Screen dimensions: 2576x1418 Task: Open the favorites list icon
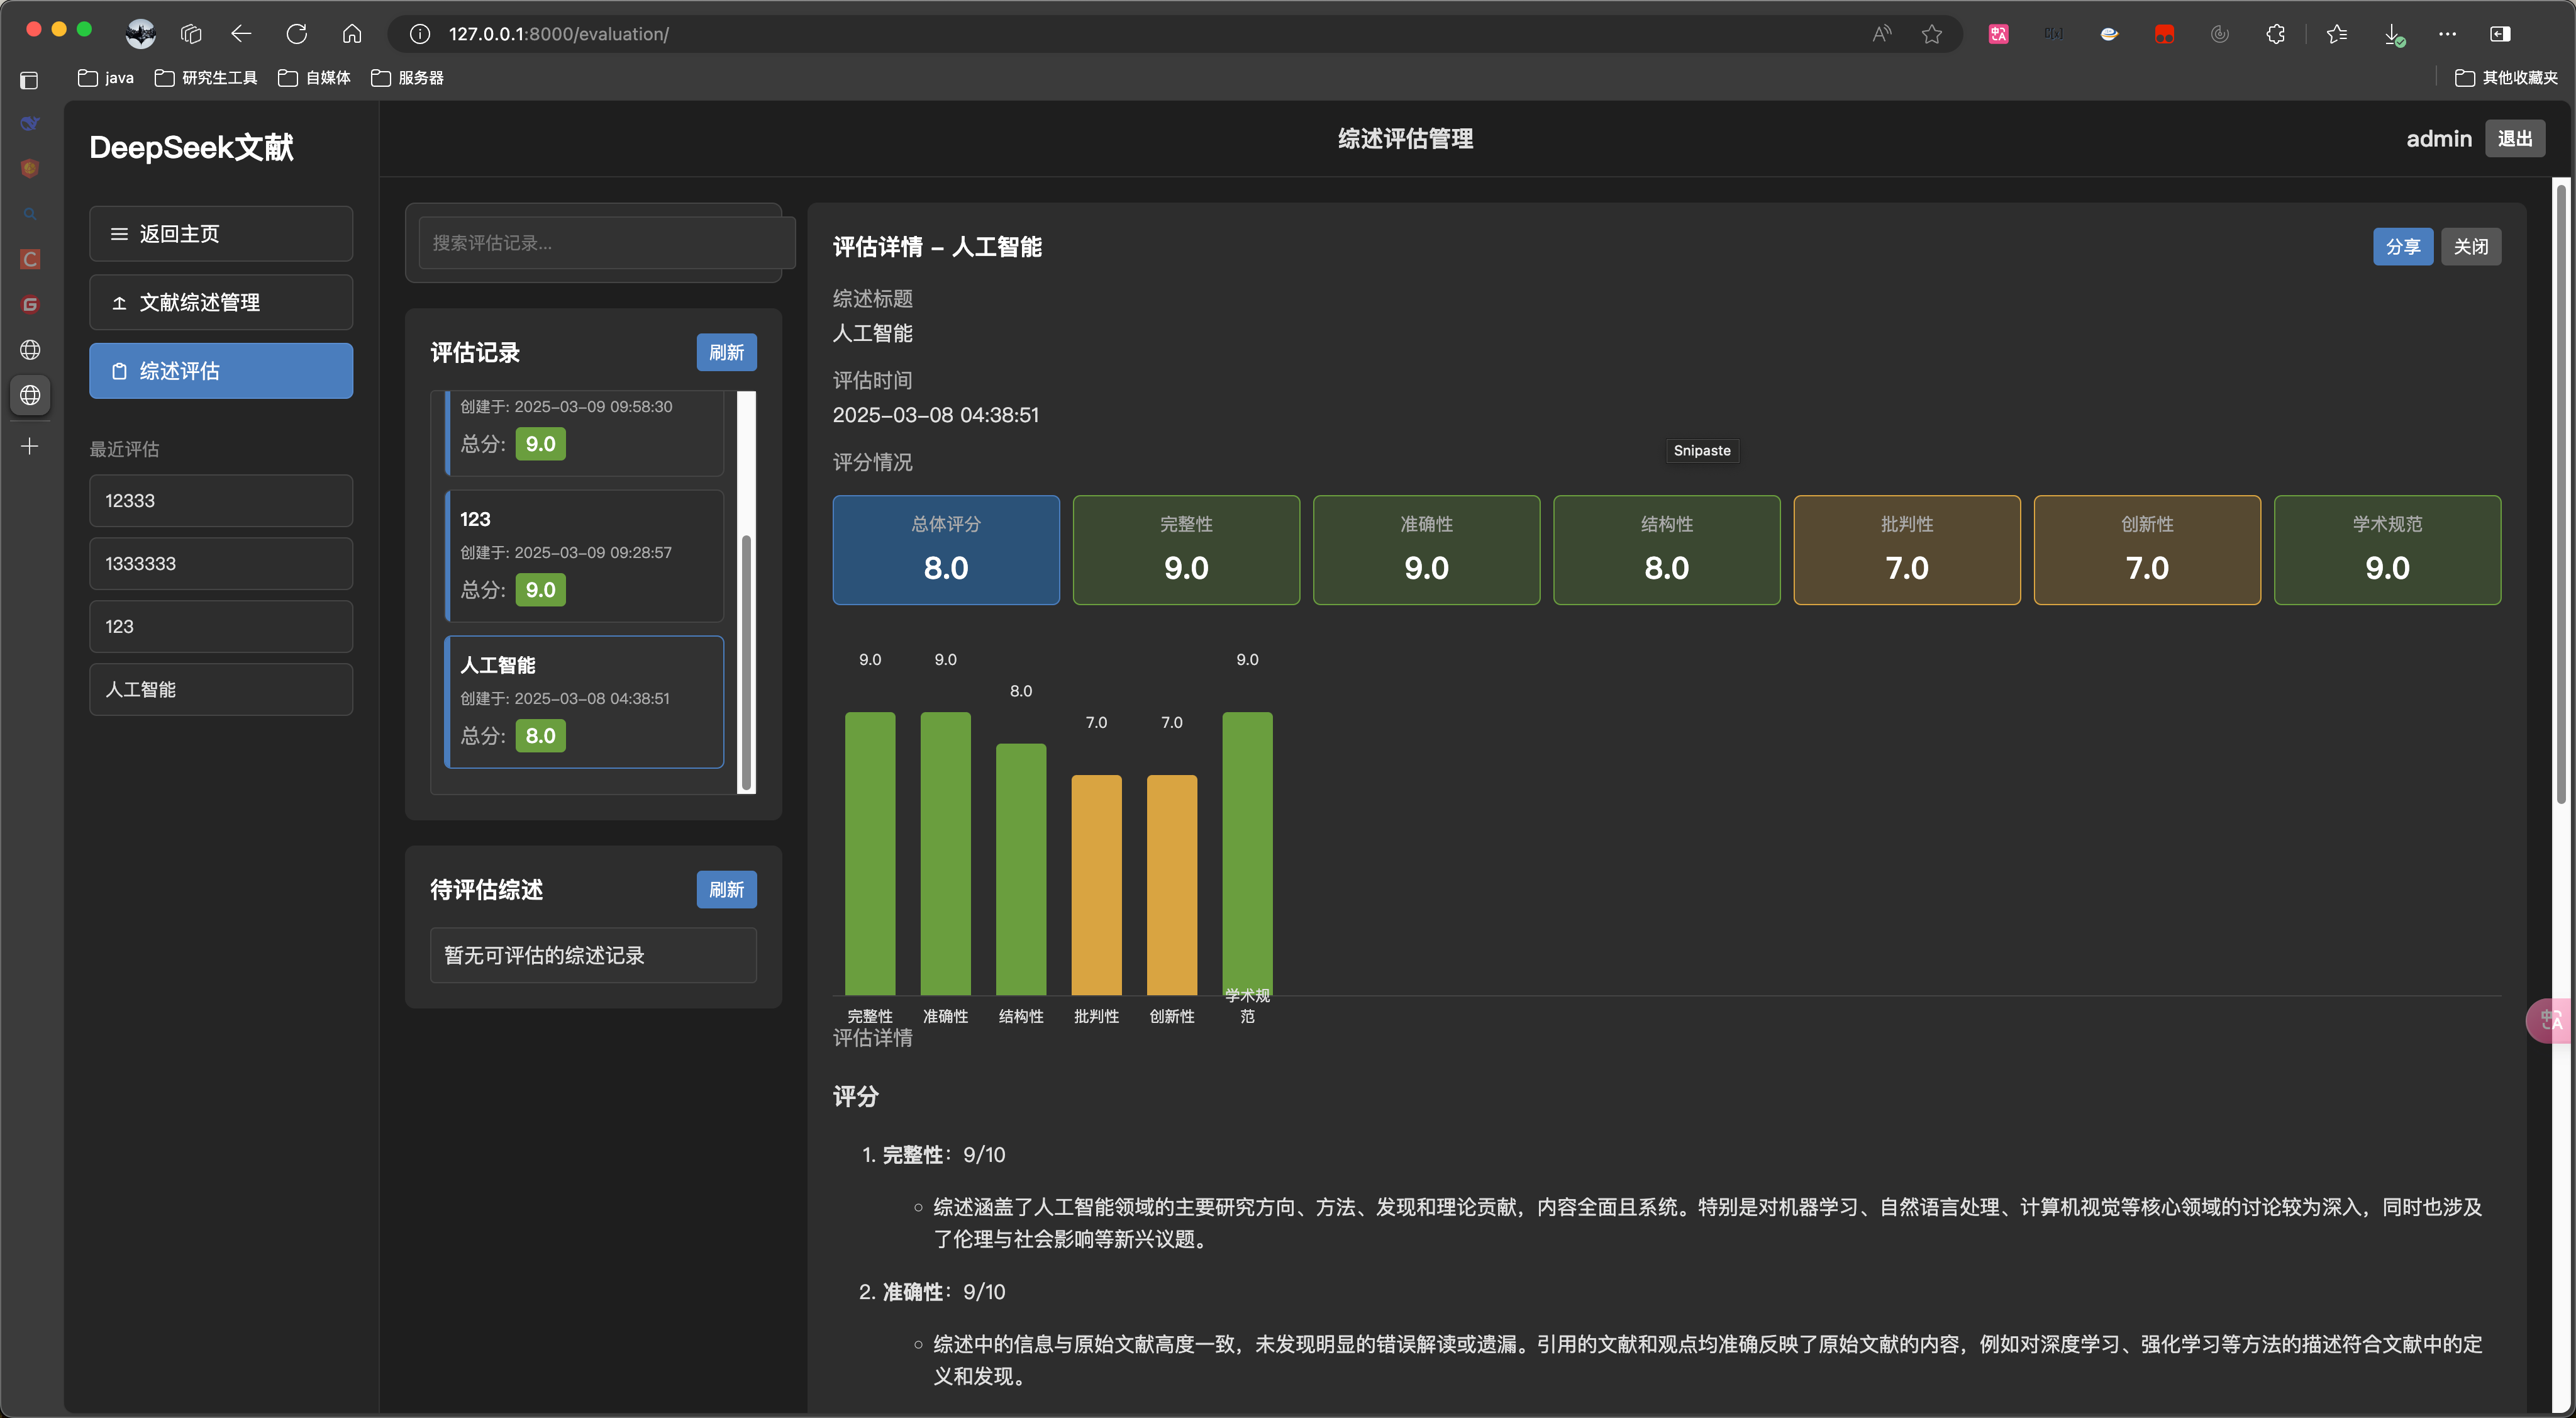coord(2337,34)
